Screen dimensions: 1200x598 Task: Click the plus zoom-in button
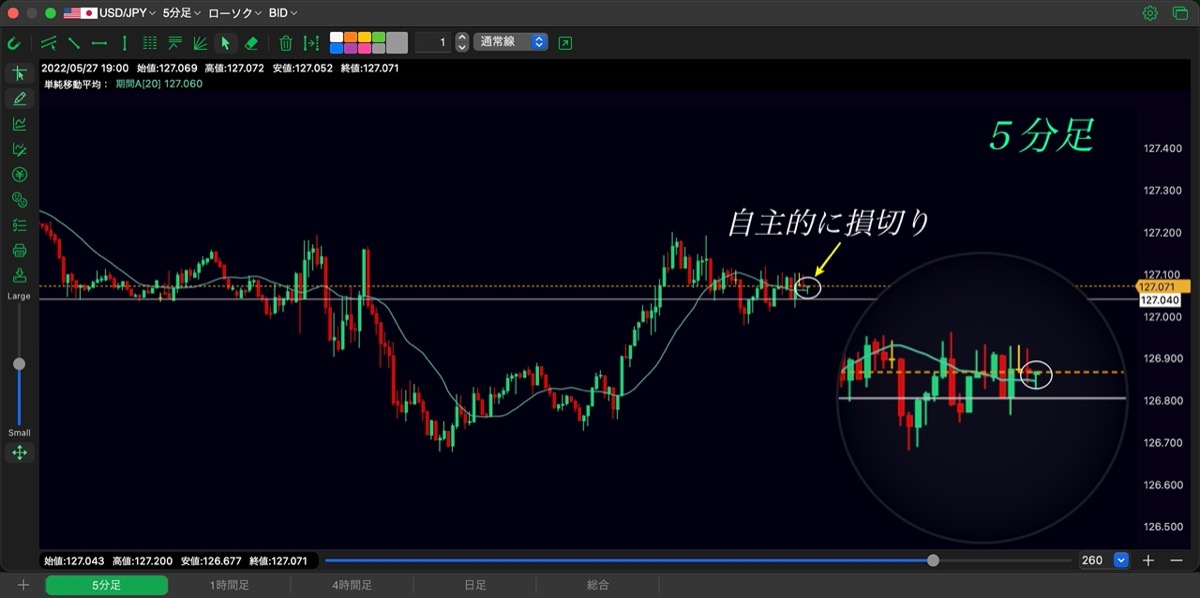click(x=1149, y=560)
